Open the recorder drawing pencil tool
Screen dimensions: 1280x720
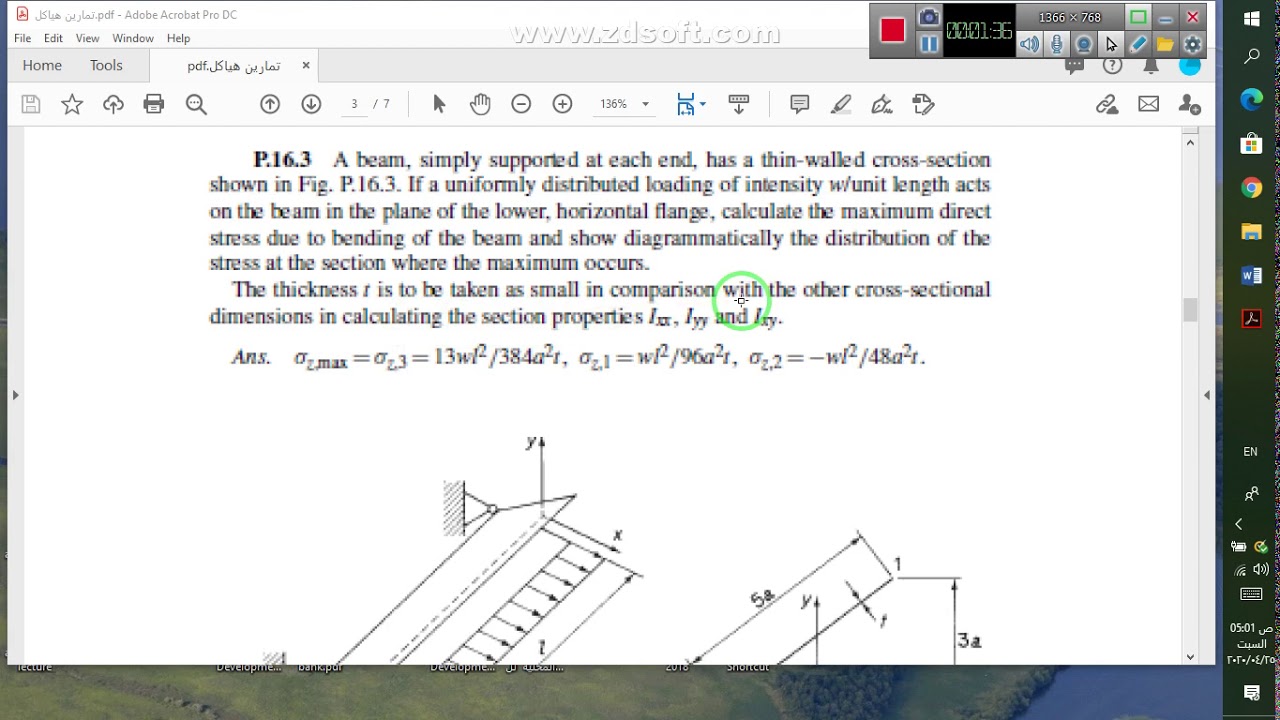(x=1138, y=44)
